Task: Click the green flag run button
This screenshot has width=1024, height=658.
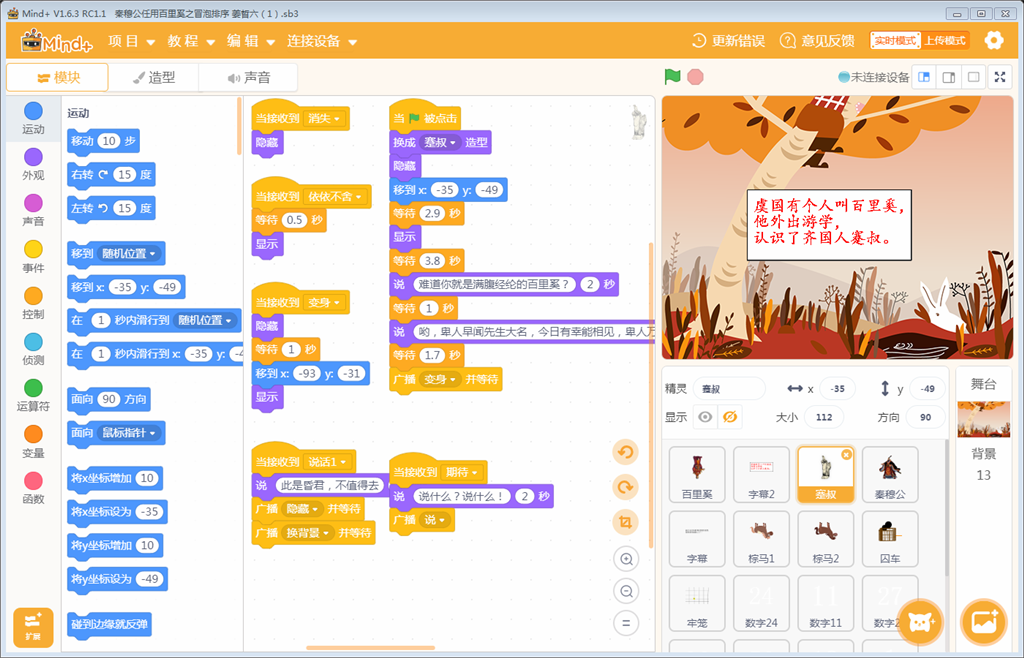Action: coord(672,76)
